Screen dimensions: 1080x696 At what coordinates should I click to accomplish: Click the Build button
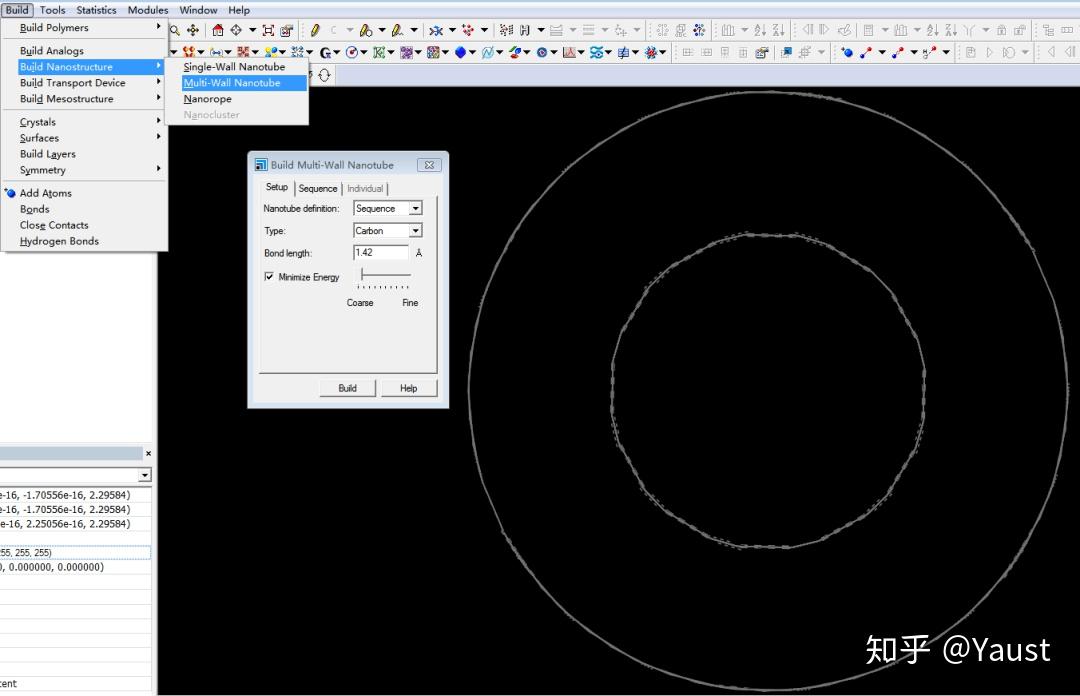[347, 388]
